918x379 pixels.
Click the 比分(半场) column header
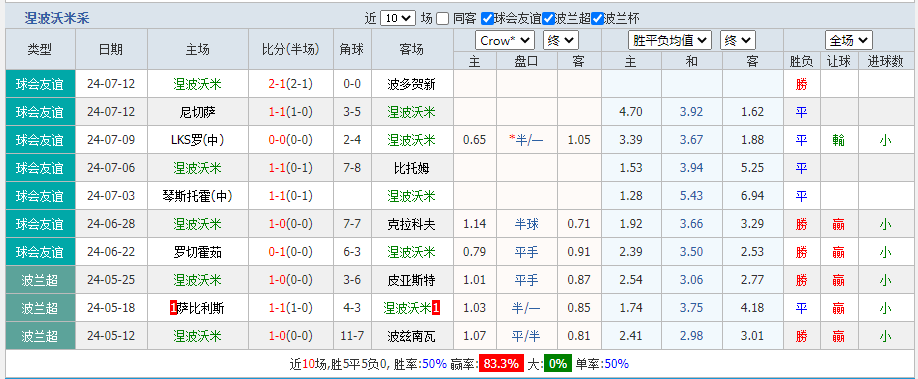coord(291,49)
